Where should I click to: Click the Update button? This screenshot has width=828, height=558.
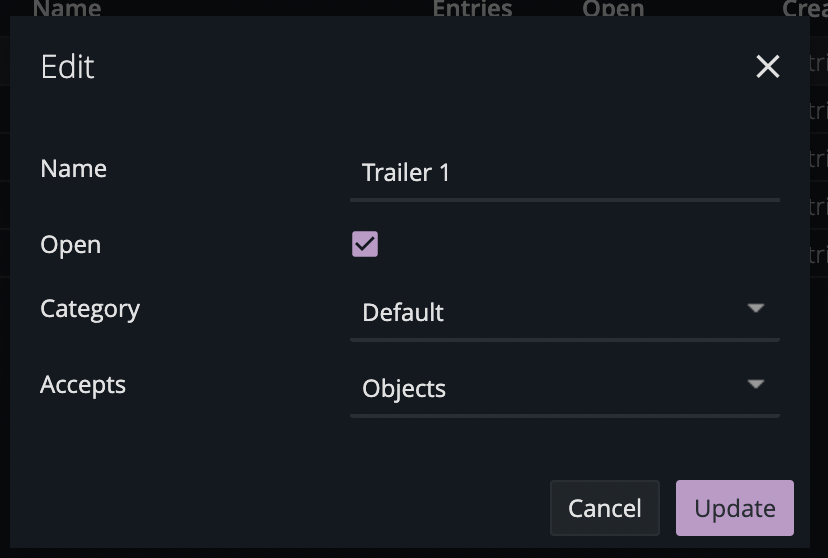pyautogui.click(x=735, y=508)
